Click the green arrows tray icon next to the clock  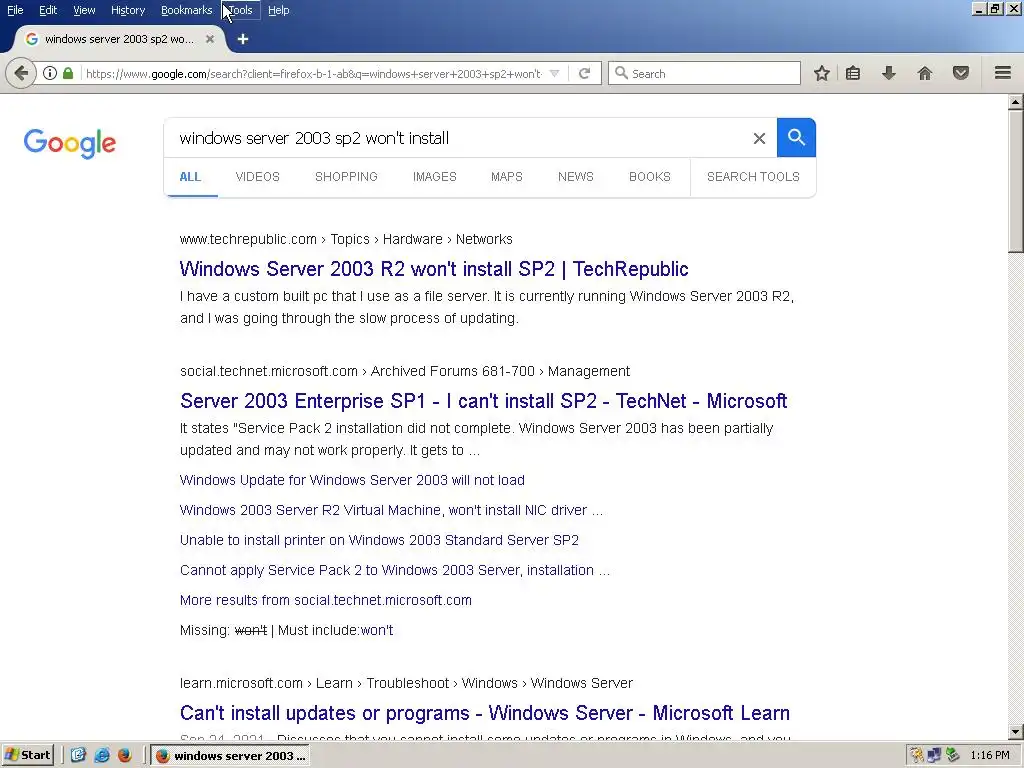tap(953, 756)
